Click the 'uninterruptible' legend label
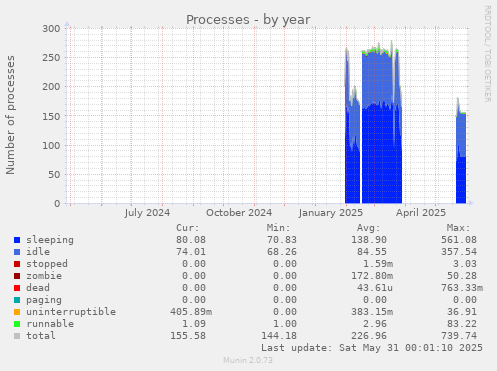Viewport: 497px width, 371px height. pyautogui.click(x=71, y=312)
